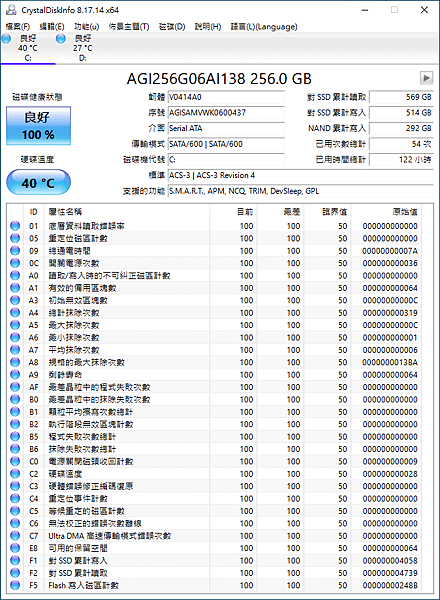Open the 磁碟(D) menu
Image resolution: width=440 pixels, height=600 pixels.
click(172, 26)
